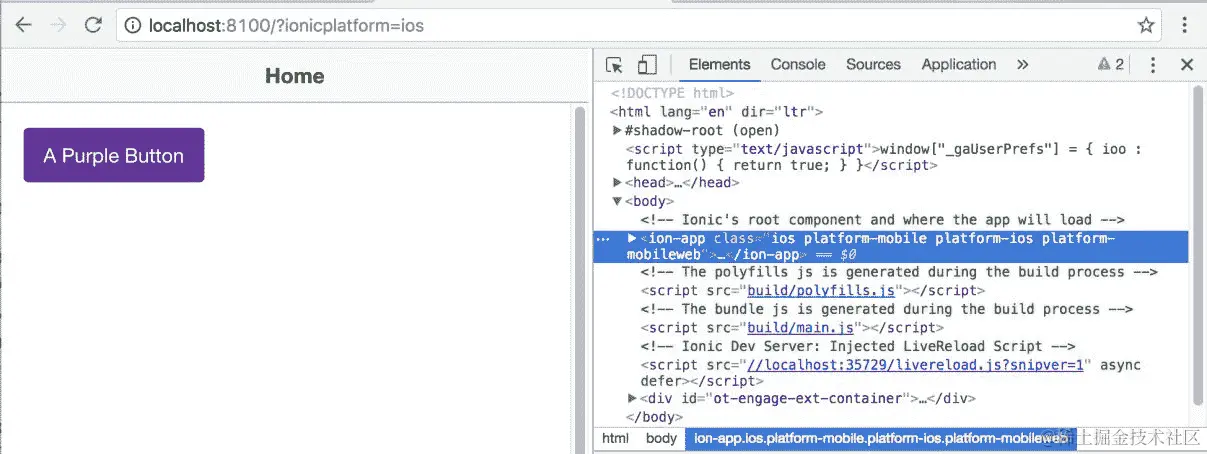Select the html lang="en" element line

pyautogui.click(x=717, y=112)
